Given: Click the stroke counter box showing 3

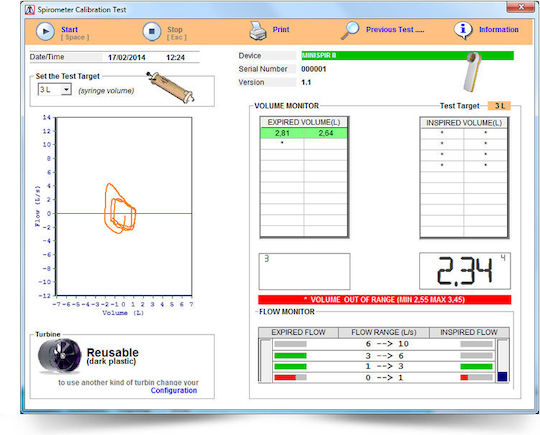Looking at the screenshot, I should (304, 271).
